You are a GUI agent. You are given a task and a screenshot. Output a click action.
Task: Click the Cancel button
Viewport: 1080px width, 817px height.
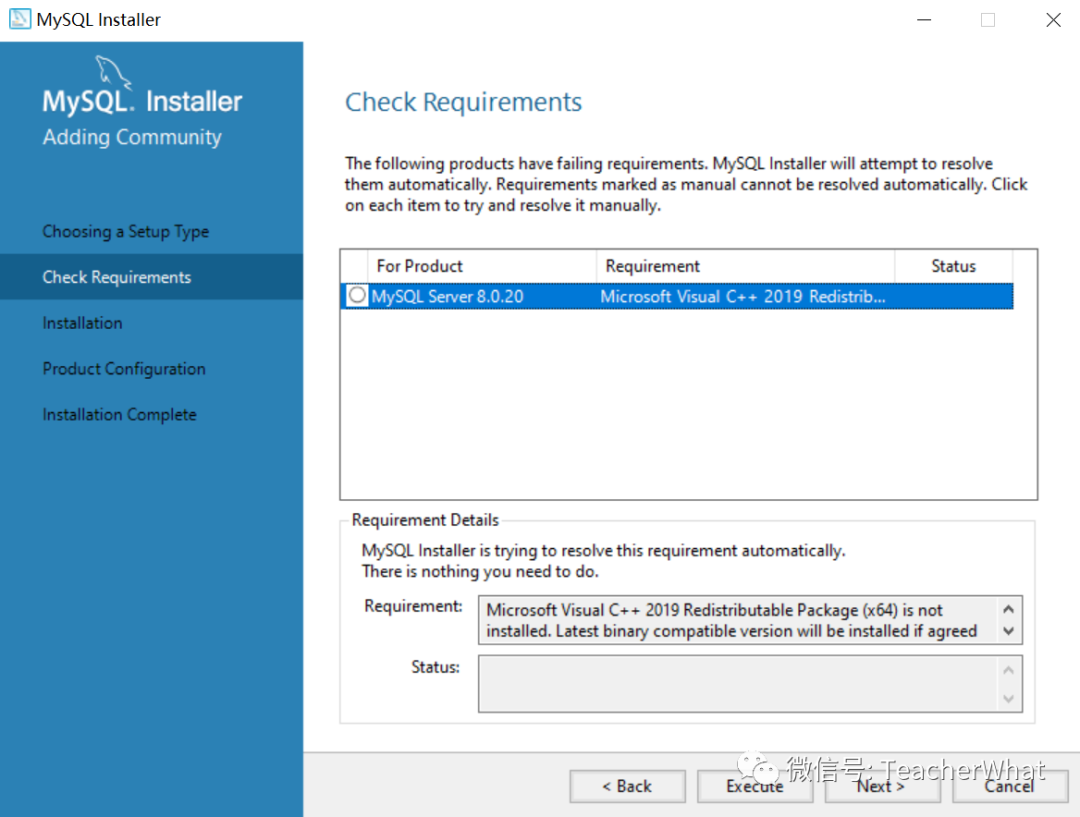tap(1010, 786)
